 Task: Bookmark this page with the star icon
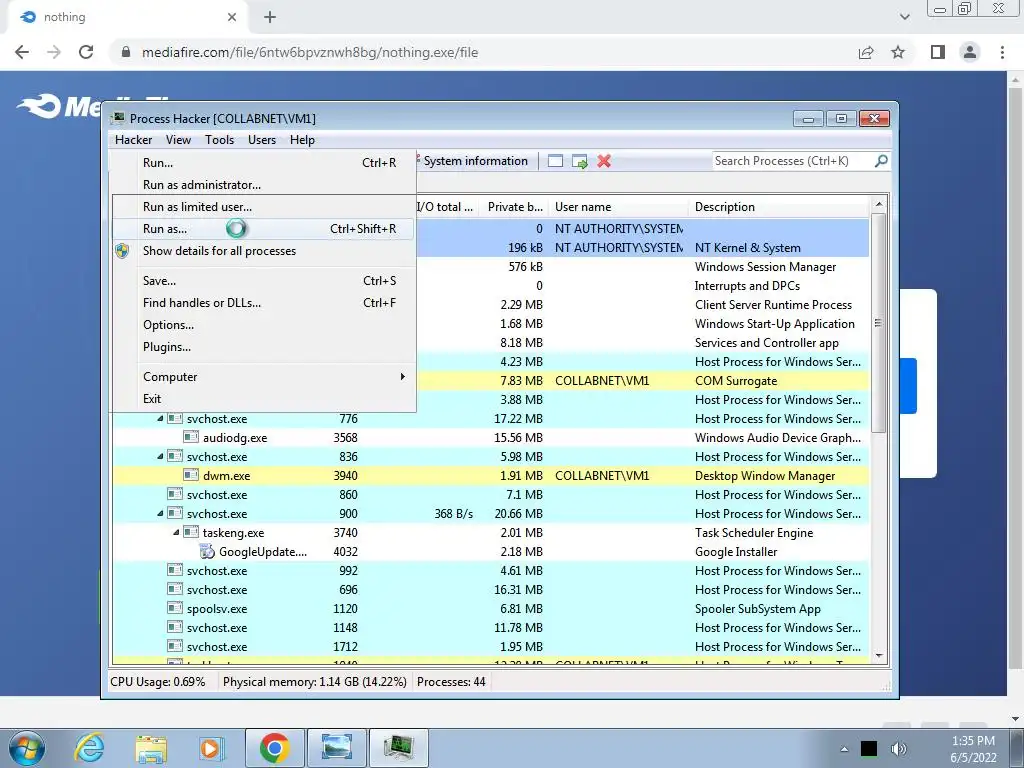coord(898,52)
